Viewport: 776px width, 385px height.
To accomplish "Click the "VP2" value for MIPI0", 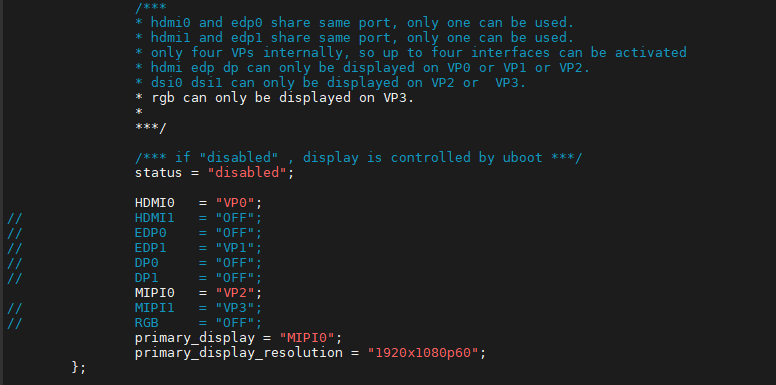I will pyautogui.click(x=235, y=293).
